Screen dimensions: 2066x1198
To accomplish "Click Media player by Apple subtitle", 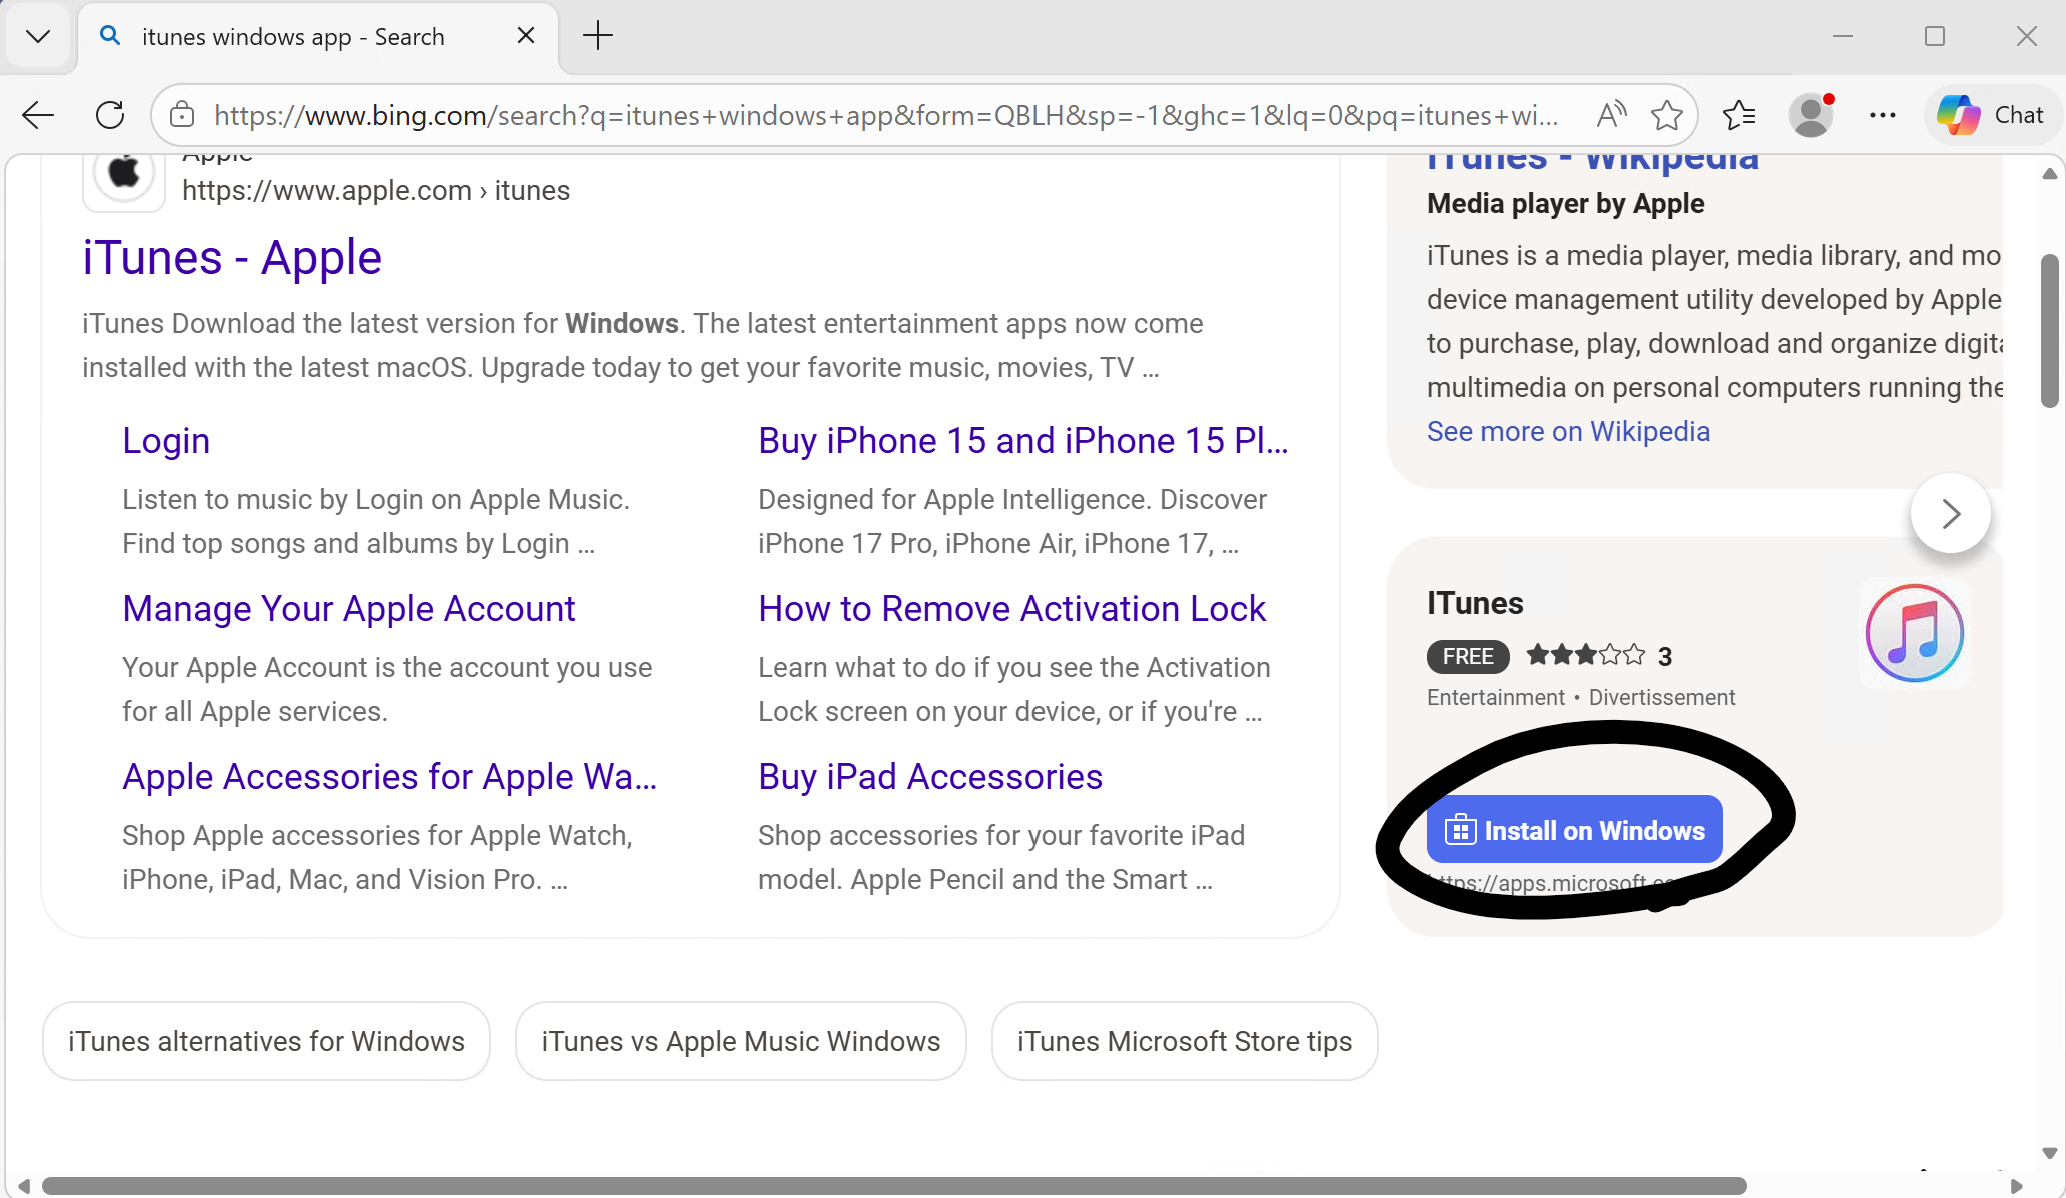I will [1565, 204].
